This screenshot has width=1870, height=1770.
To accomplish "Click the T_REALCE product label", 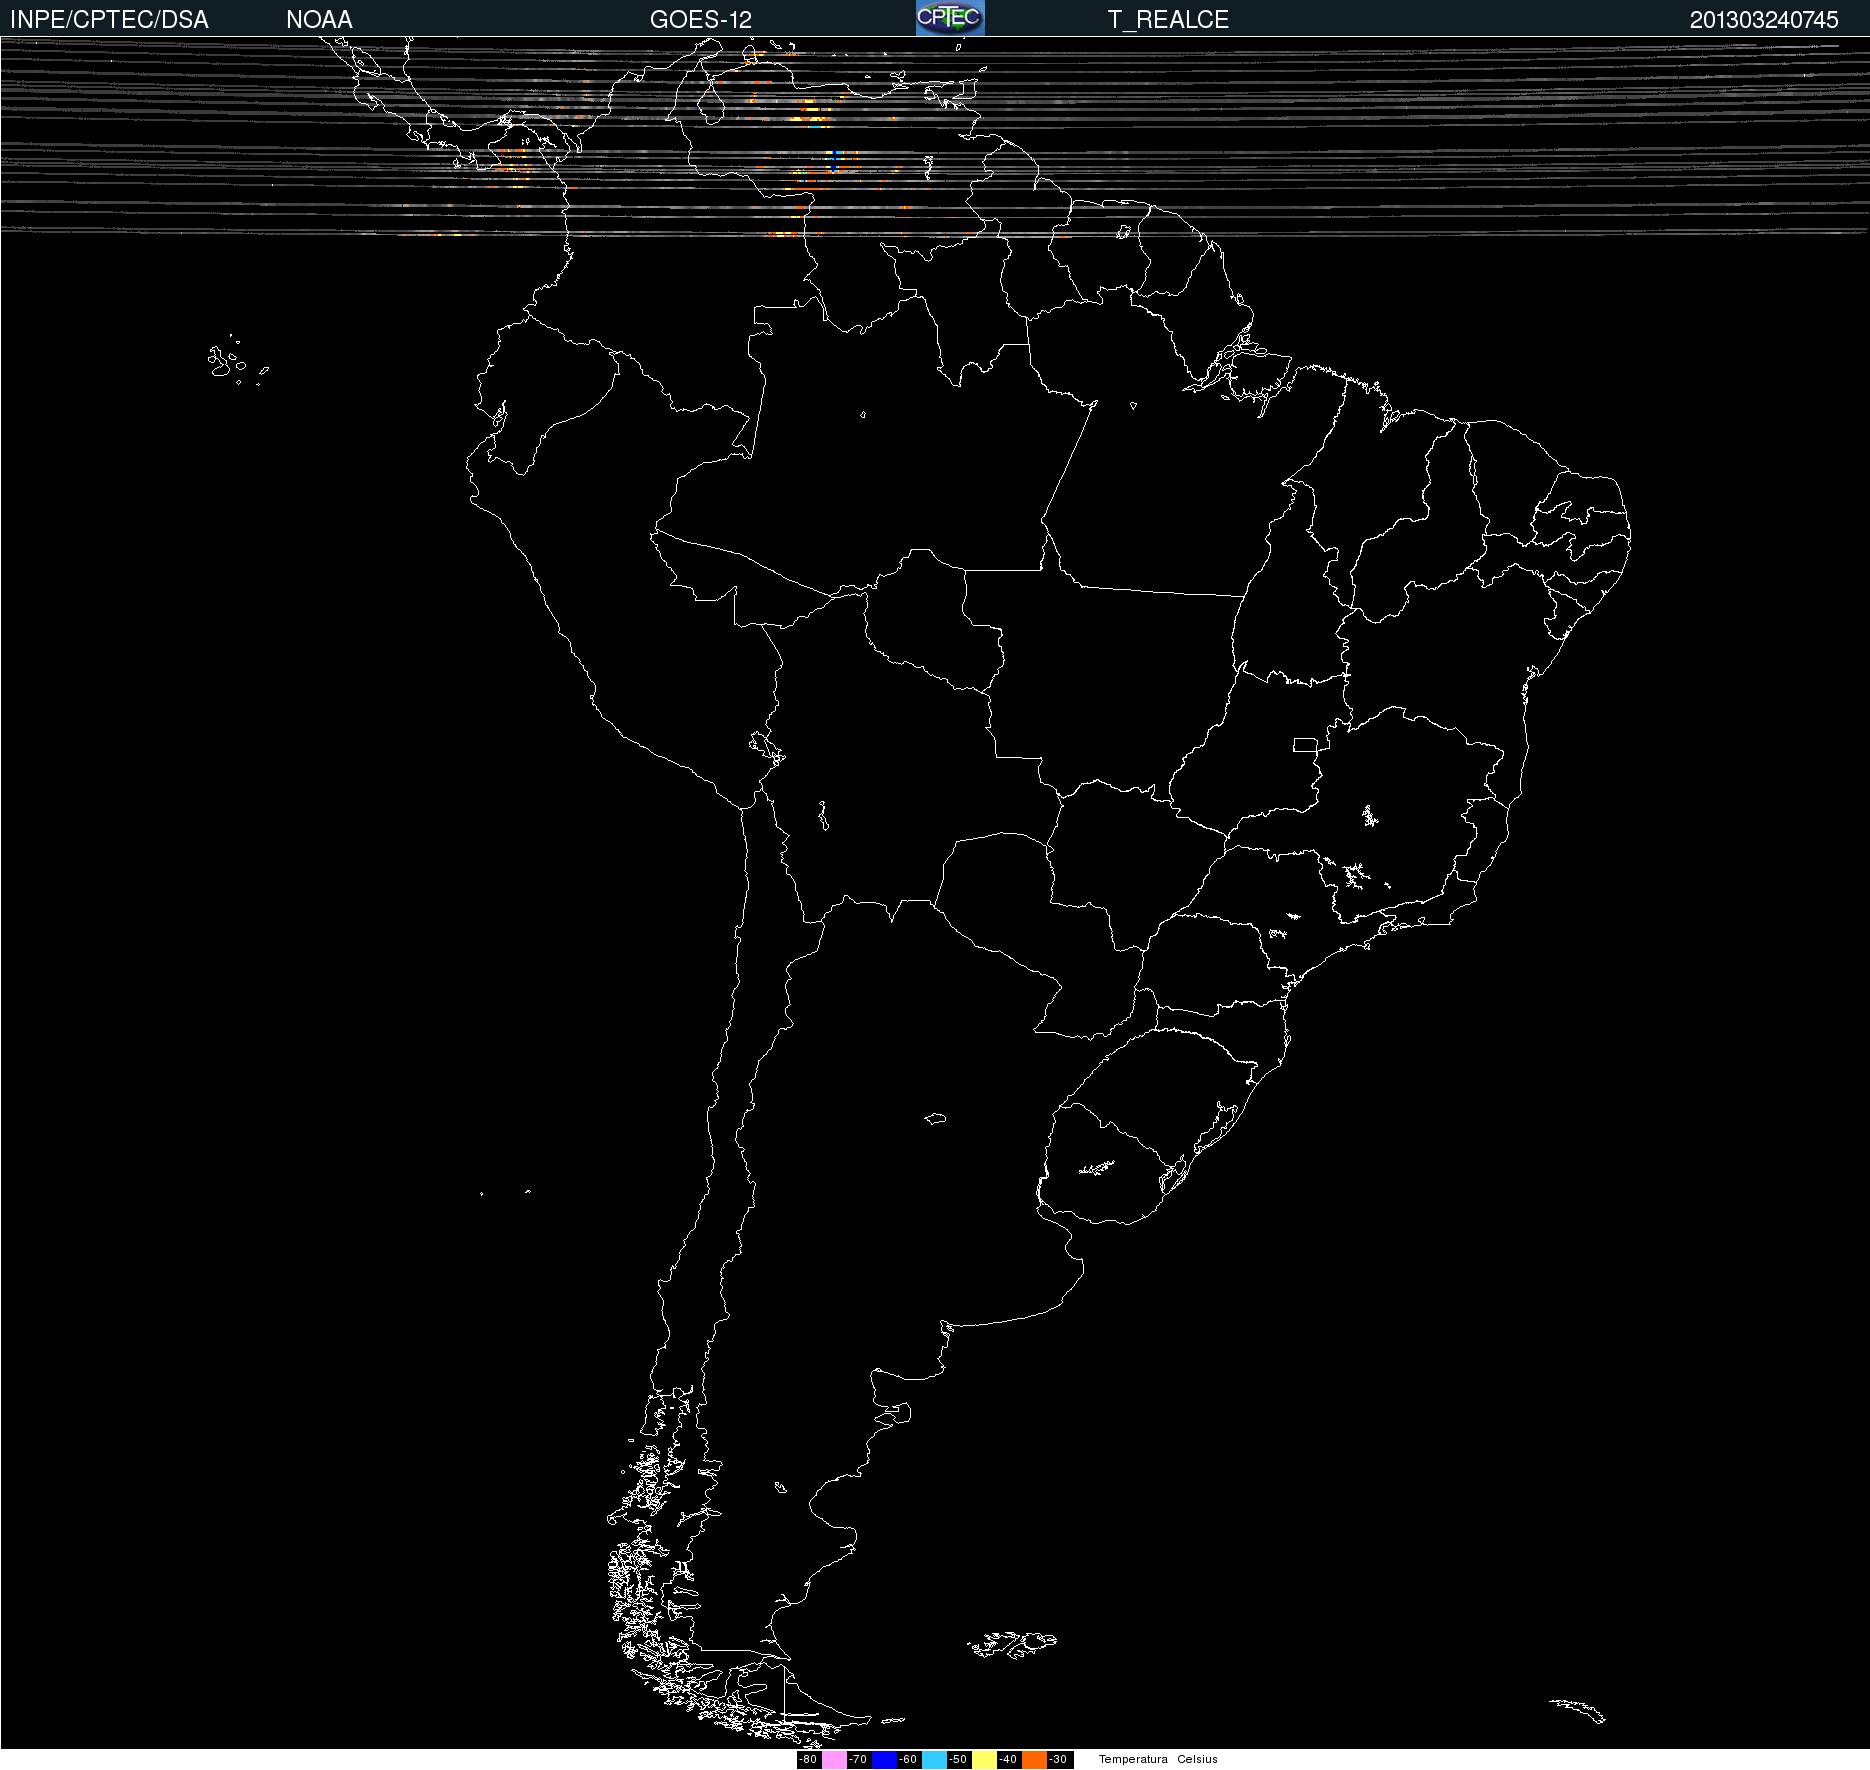I will point(1168,20).
